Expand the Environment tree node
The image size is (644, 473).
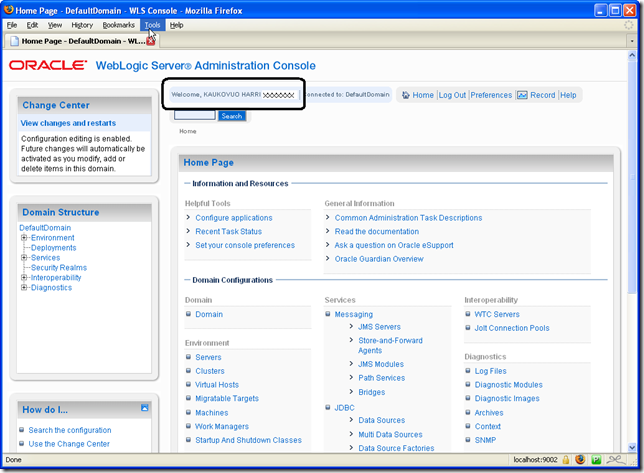pyautogui.click(x=24, y=237)
